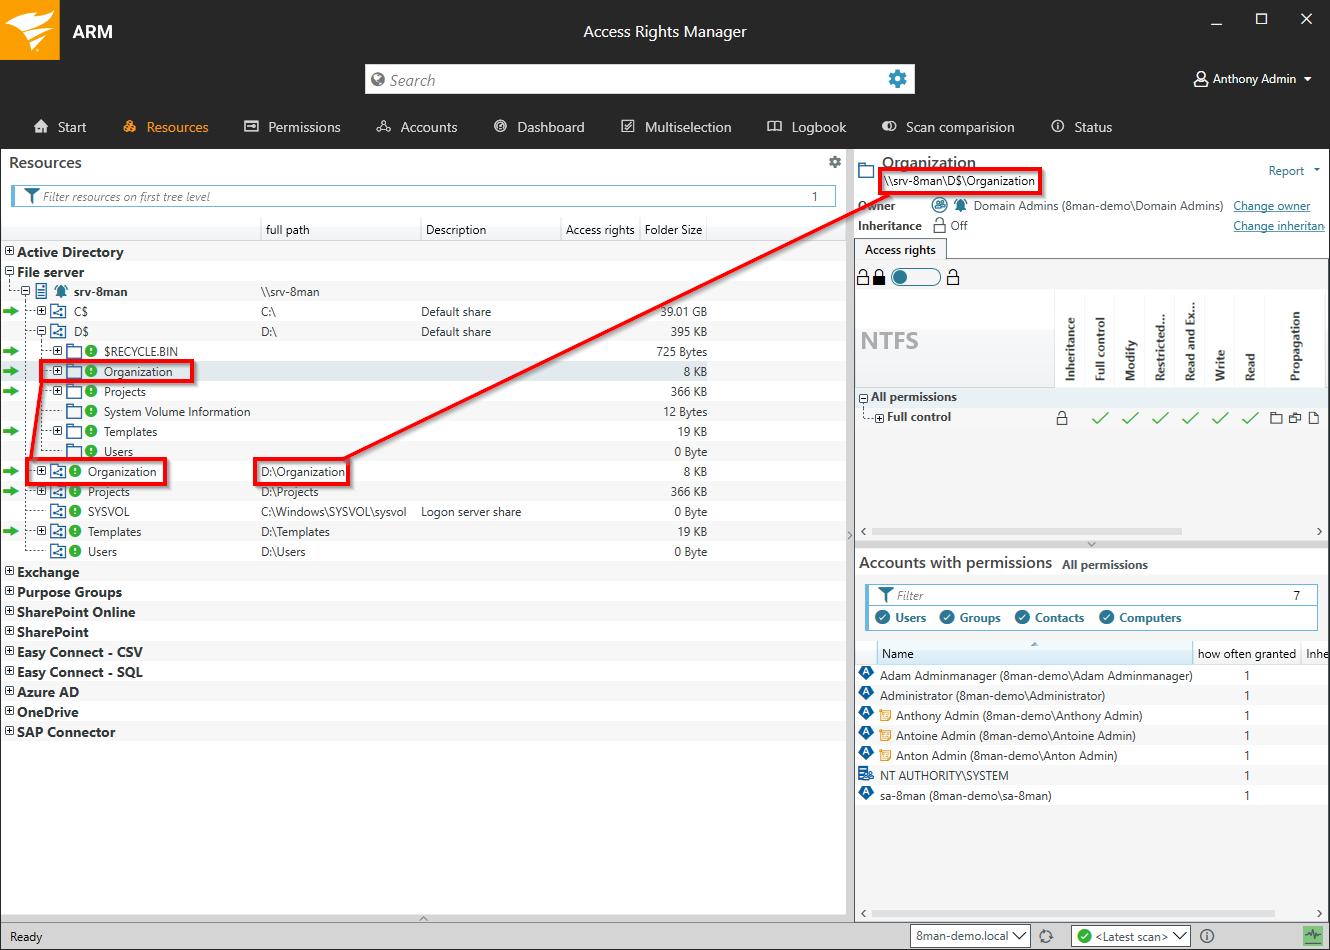1330x950 pixels.
Task: Toggle the Computers filter checkbox
Action: pos(1107,617)
